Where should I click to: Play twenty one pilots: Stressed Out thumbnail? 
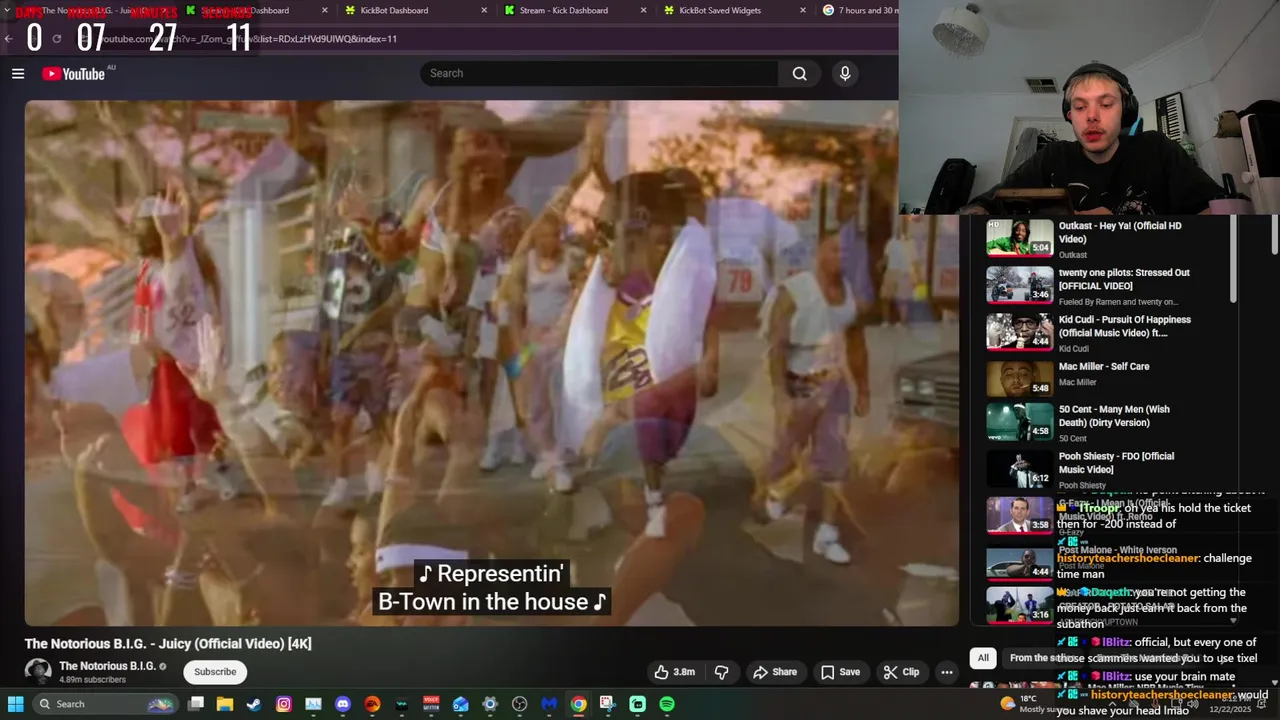[1020, 285]
